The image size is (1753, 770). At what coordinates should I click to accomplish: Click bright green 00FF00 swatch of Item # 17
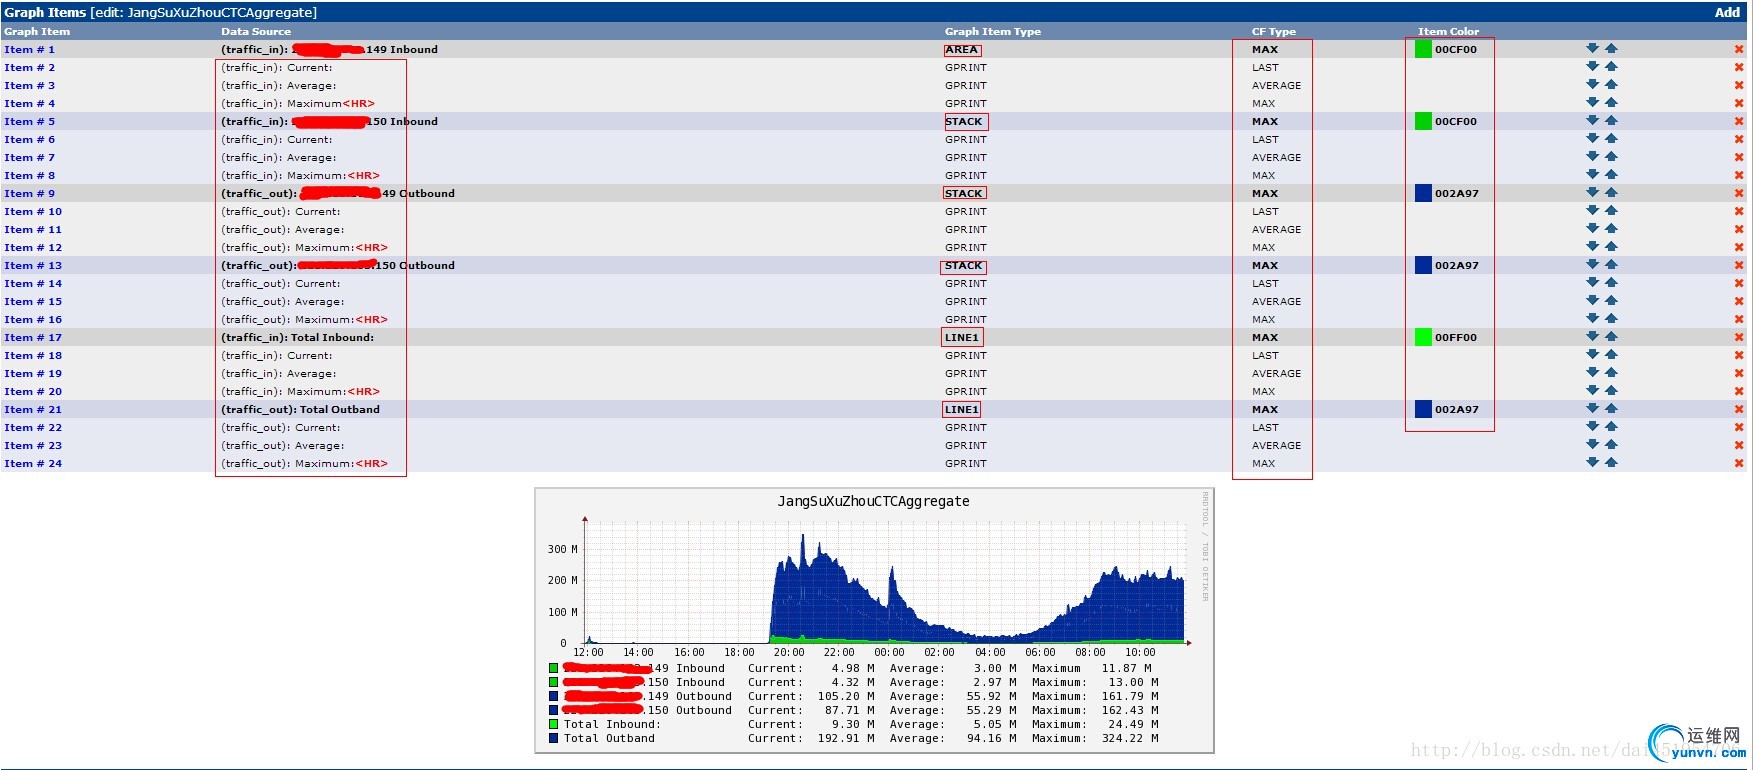(x=1423, y=337)
